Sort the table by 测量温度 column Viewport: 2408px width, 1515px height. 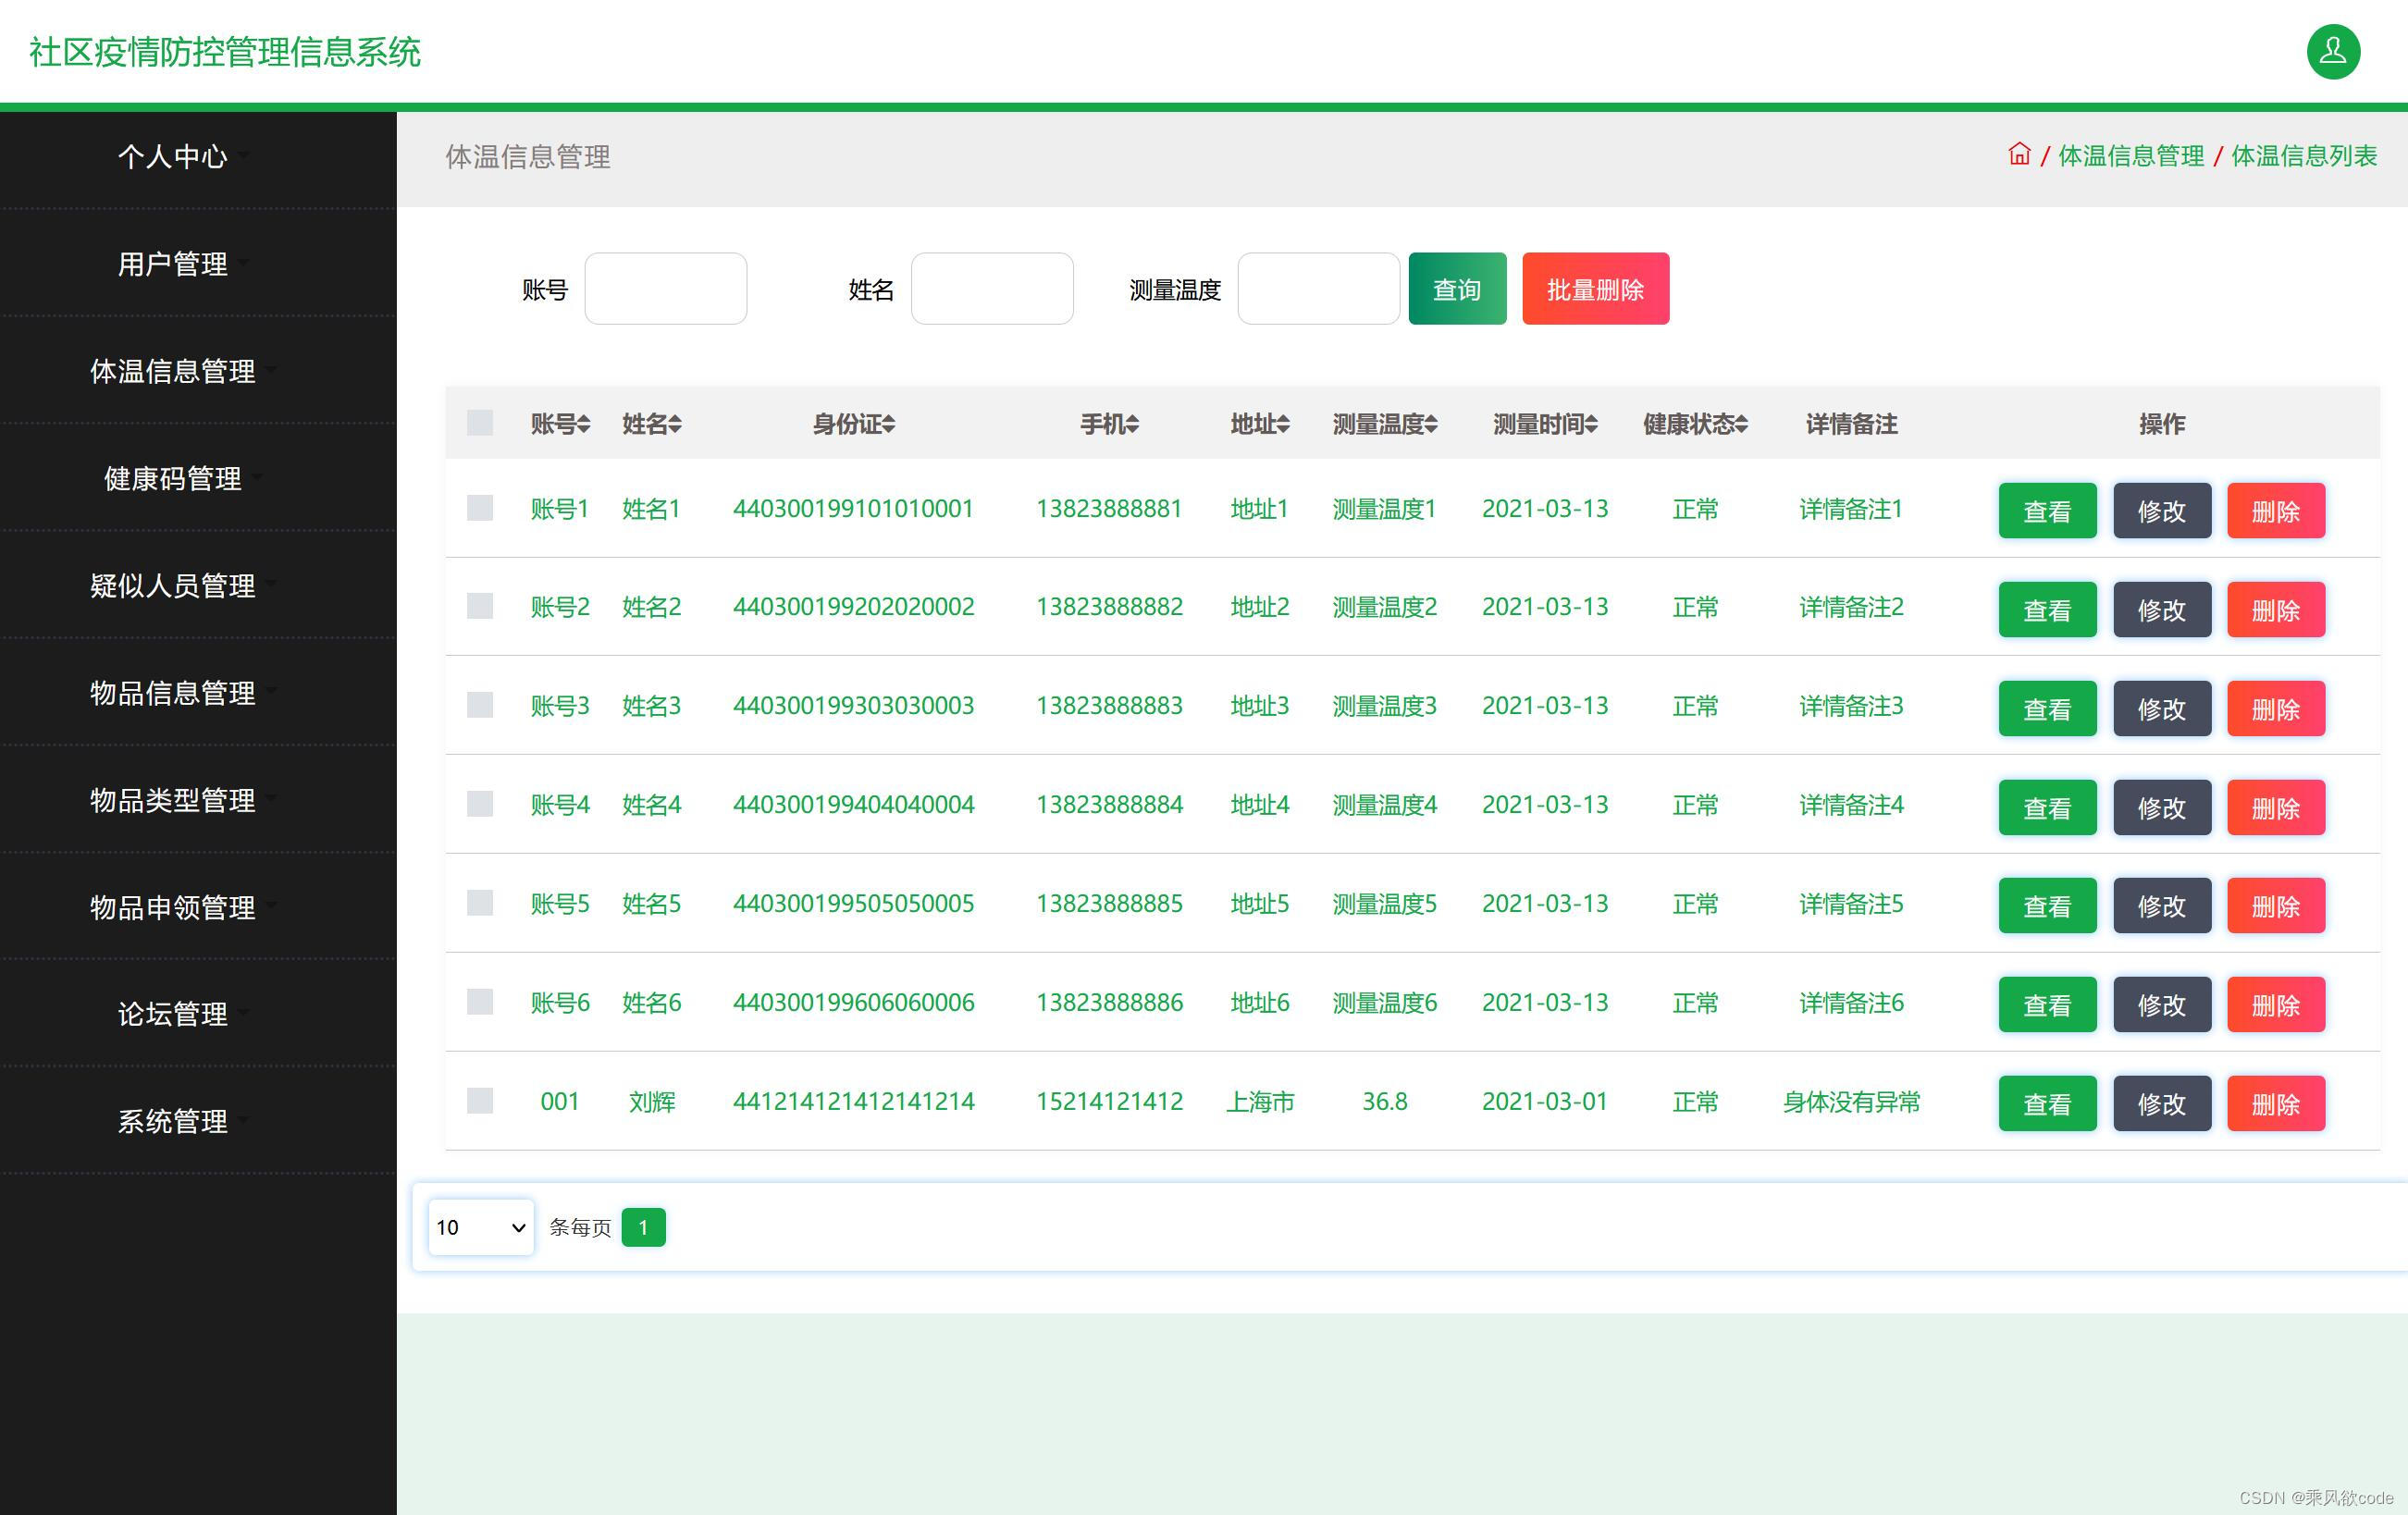tap(1384, 423)
